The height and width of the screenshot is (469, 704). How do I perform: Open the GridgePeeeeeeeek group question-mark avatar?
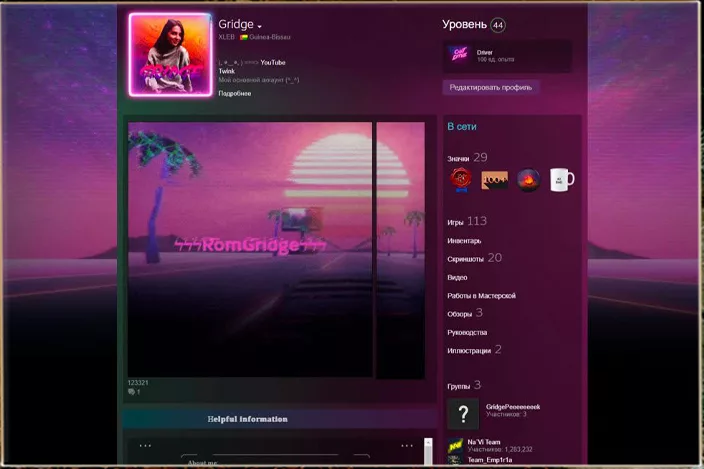point(462,413)
